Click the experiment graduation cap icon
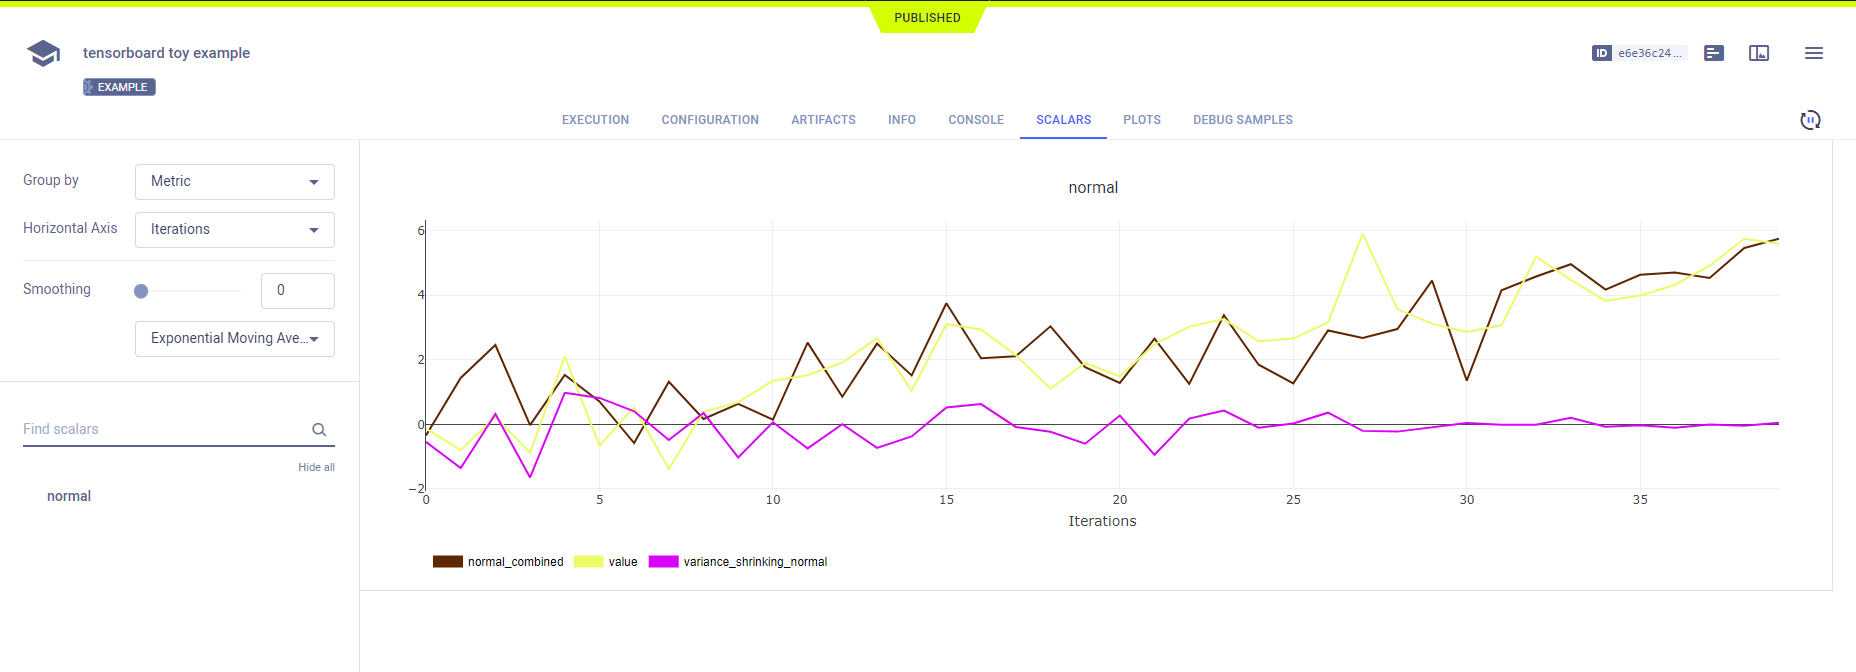 [43, 53]
